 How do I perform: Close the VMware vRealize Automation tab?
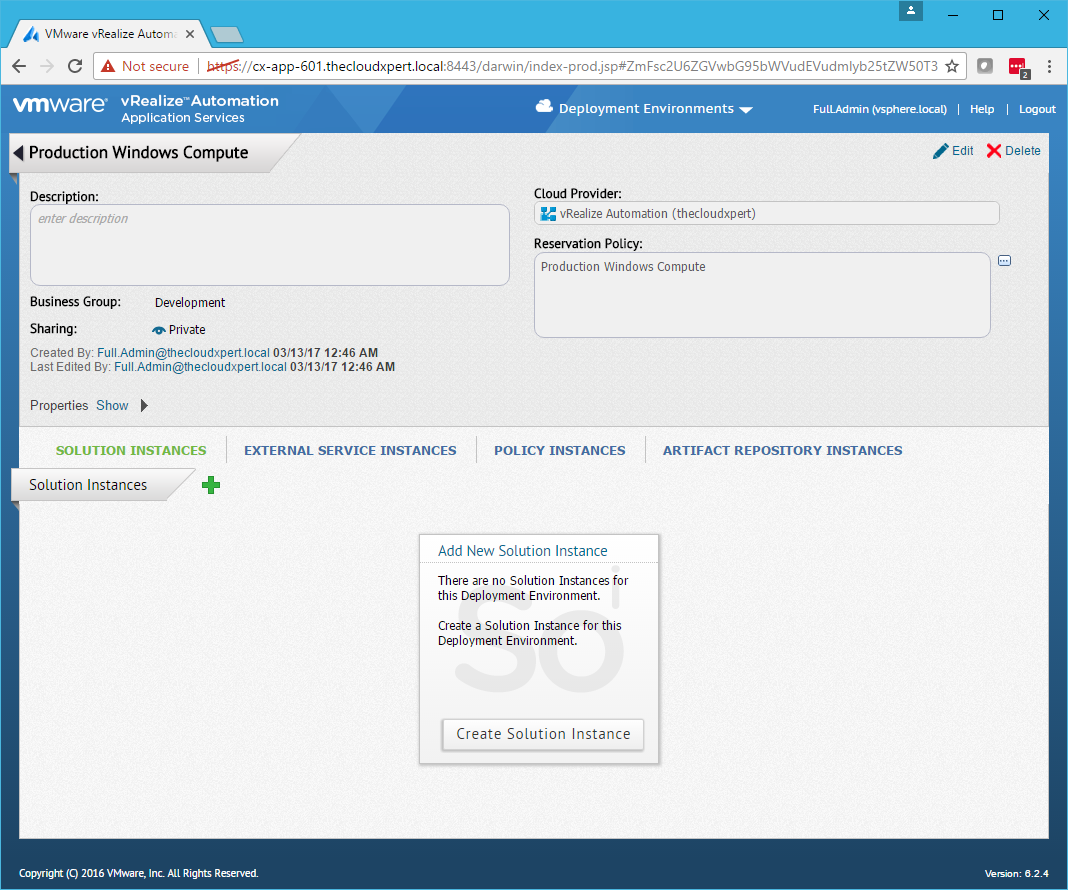coord(190,34)
